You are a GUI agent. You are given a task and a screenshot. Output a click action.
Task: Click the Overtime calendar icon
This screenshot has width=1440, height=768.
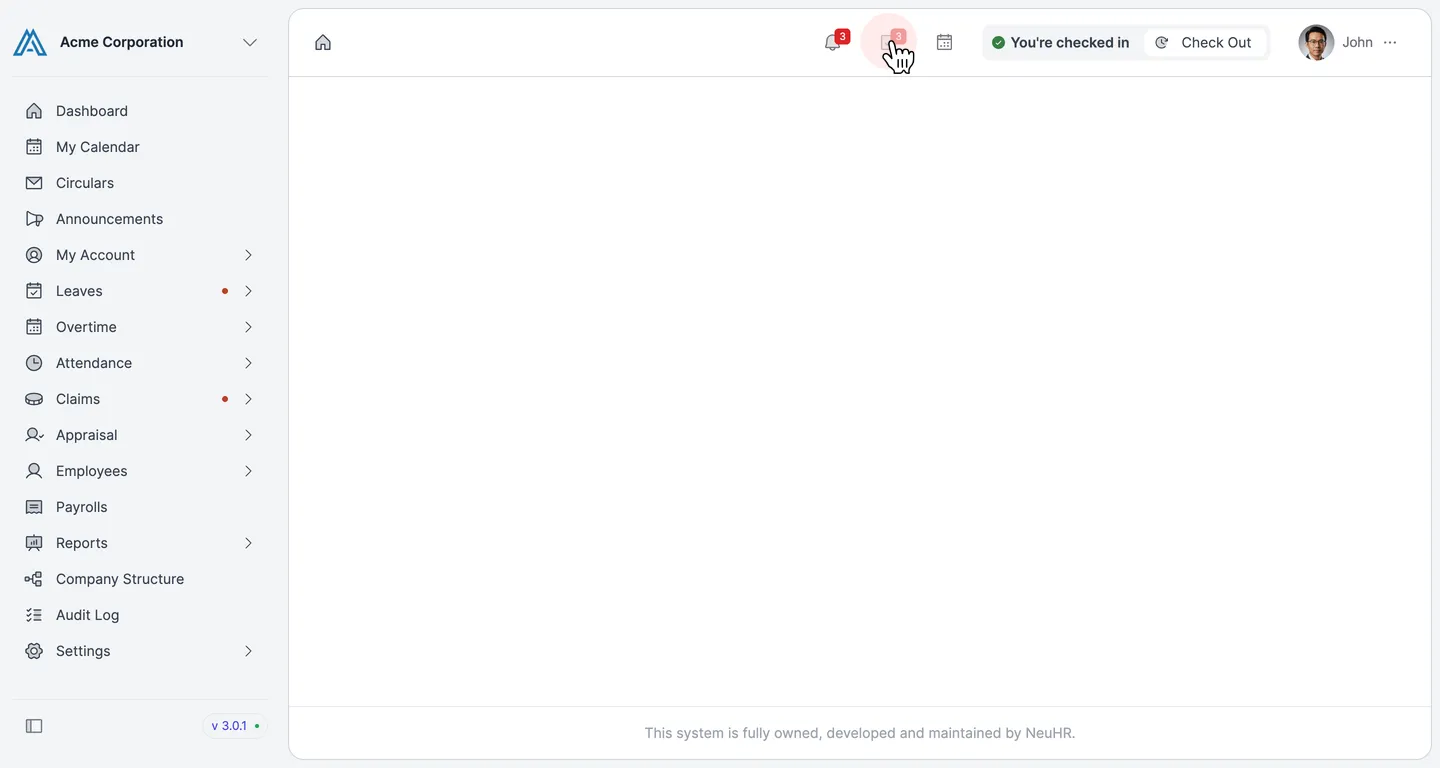tap(34, 327)
